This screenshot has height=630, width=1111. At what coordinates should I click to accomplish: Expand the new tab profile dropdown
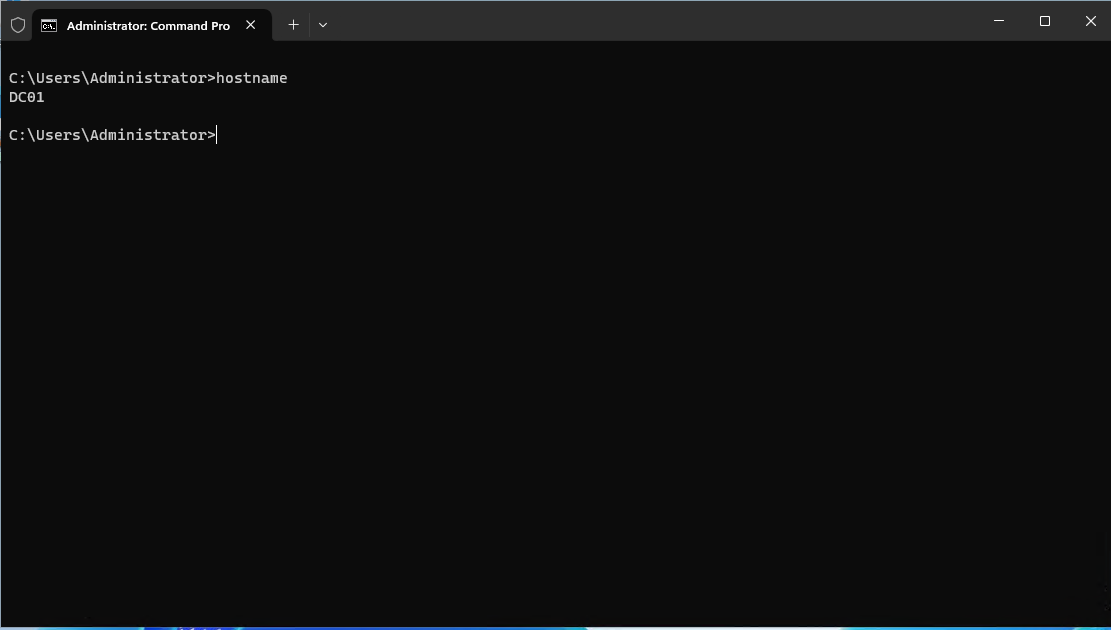(323, 25)
